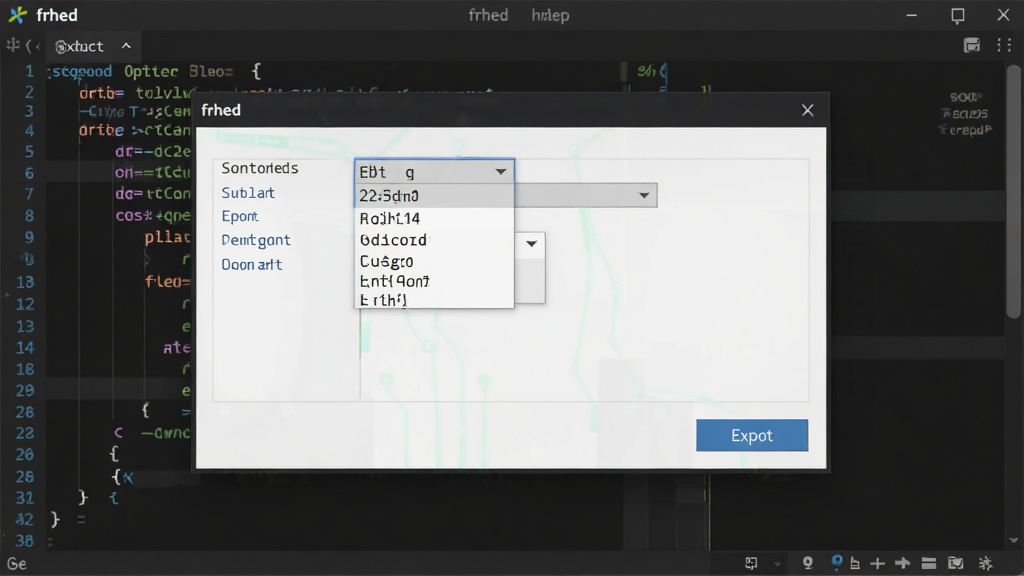Pick the last list option "Erthf]"
Screen dimensions: 1024x576
434,300
